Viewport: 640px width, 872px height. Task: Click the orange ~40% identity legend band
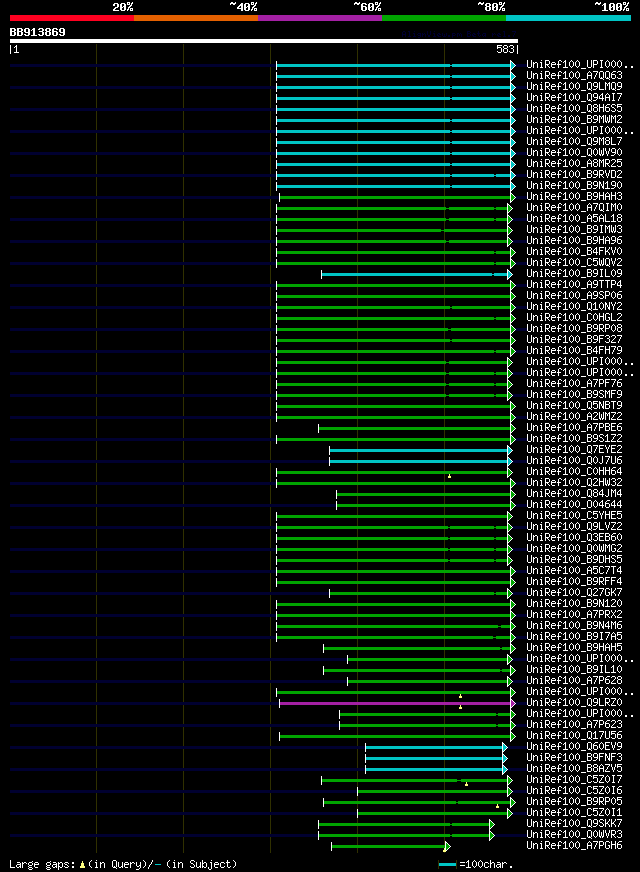(x=196, y=18)
